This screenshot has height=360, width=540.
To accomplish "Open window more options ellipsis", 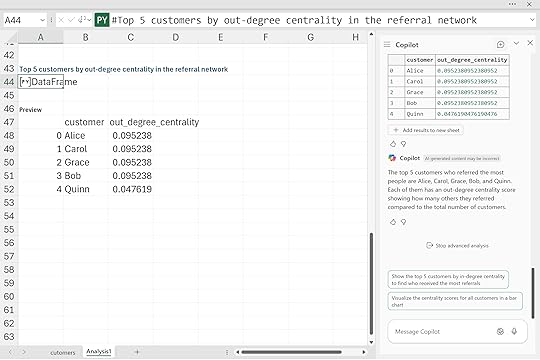I will (x=512, y=4).
